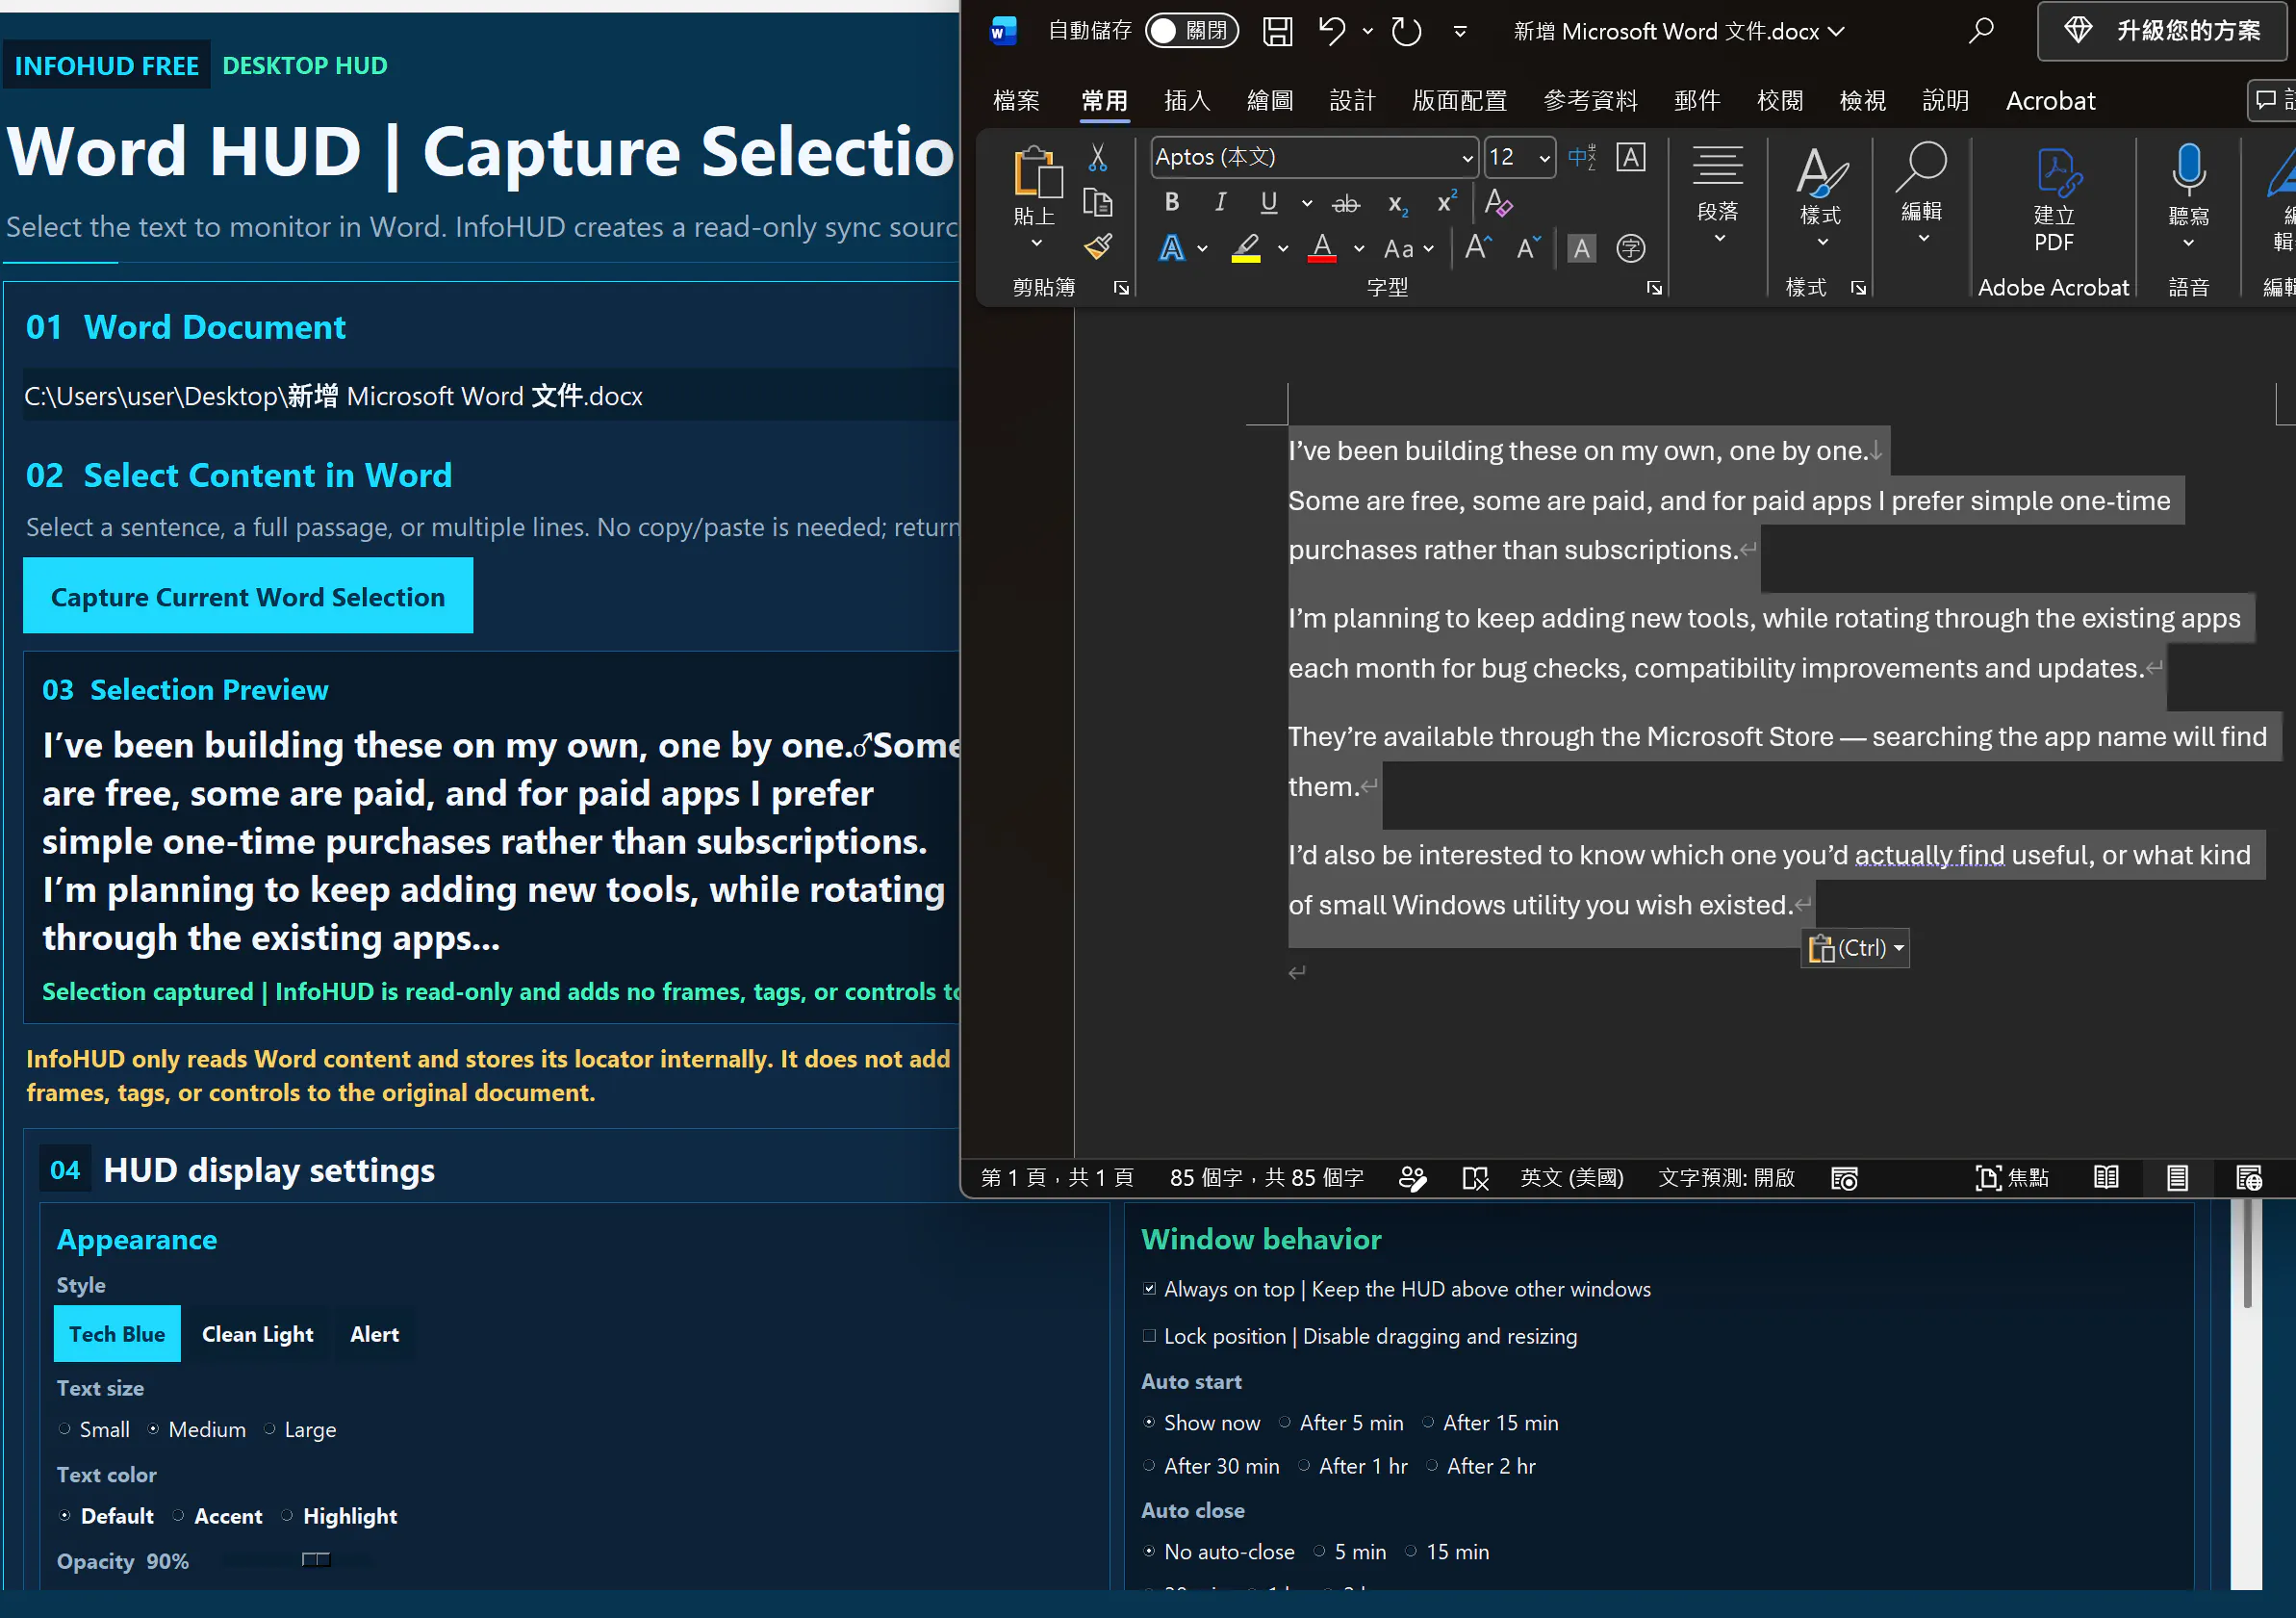Select Alert style button
Image resolution: width=2296 pixels, height=1618 pixels.
pyautogui.click(x=374, y=1334)
